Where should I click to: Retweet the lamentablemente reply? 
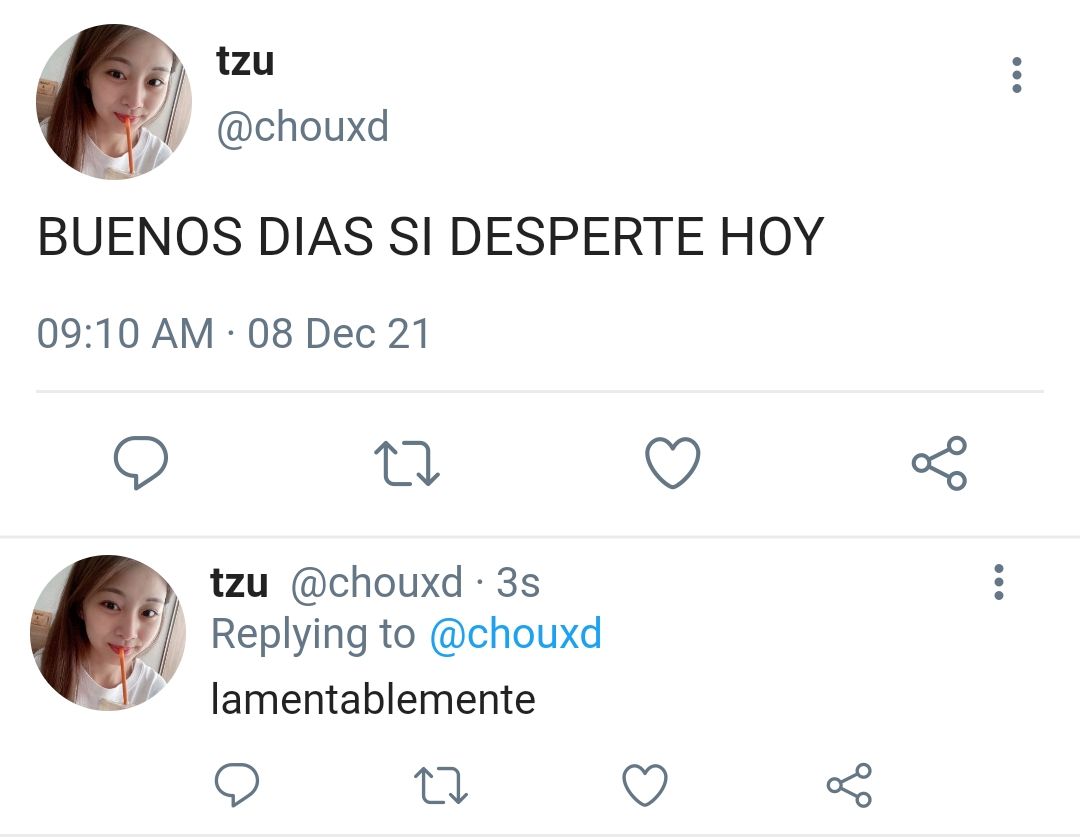pos(441,786)
